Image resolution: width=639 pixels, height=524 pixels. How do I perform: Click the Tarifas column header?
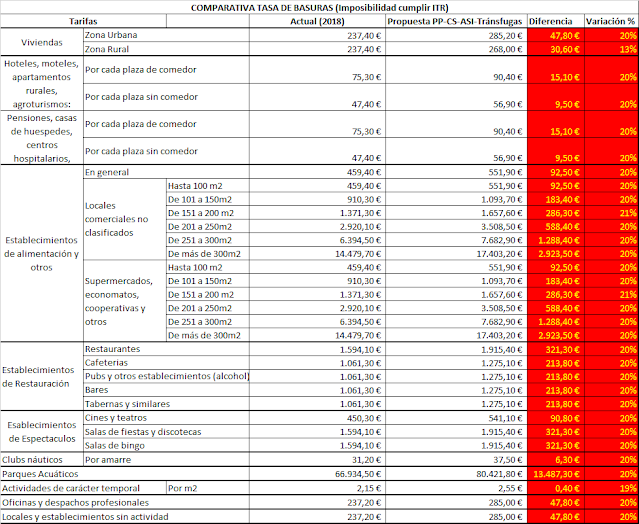84,21
